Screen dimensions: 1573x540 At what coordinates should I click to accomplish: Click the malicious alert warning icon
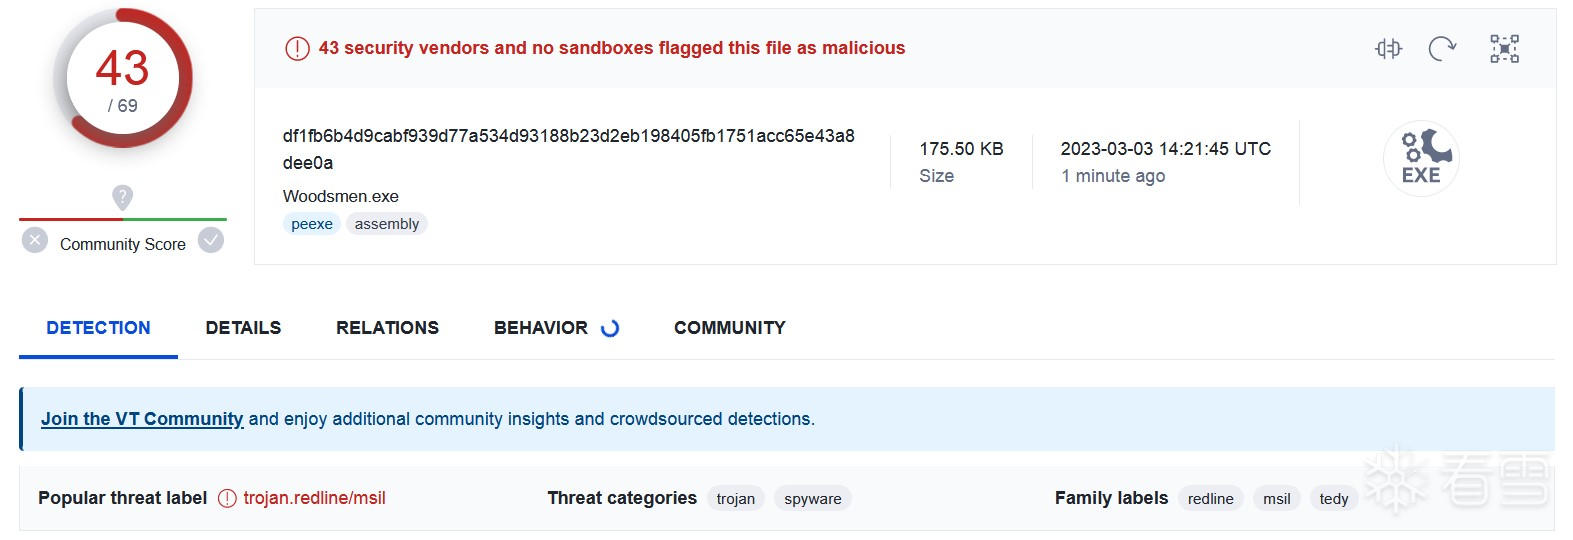tap(297, 48)
